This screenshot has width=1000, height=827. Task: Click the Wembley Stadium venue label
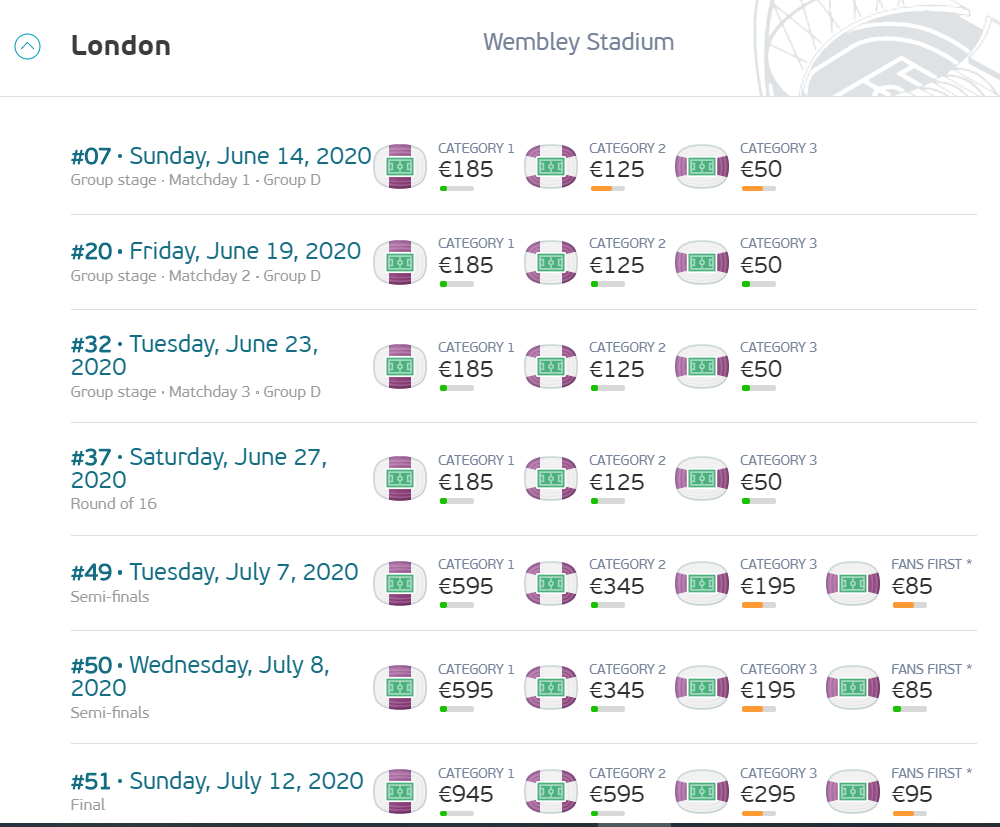pyautogui.click(x=578, y=42)
